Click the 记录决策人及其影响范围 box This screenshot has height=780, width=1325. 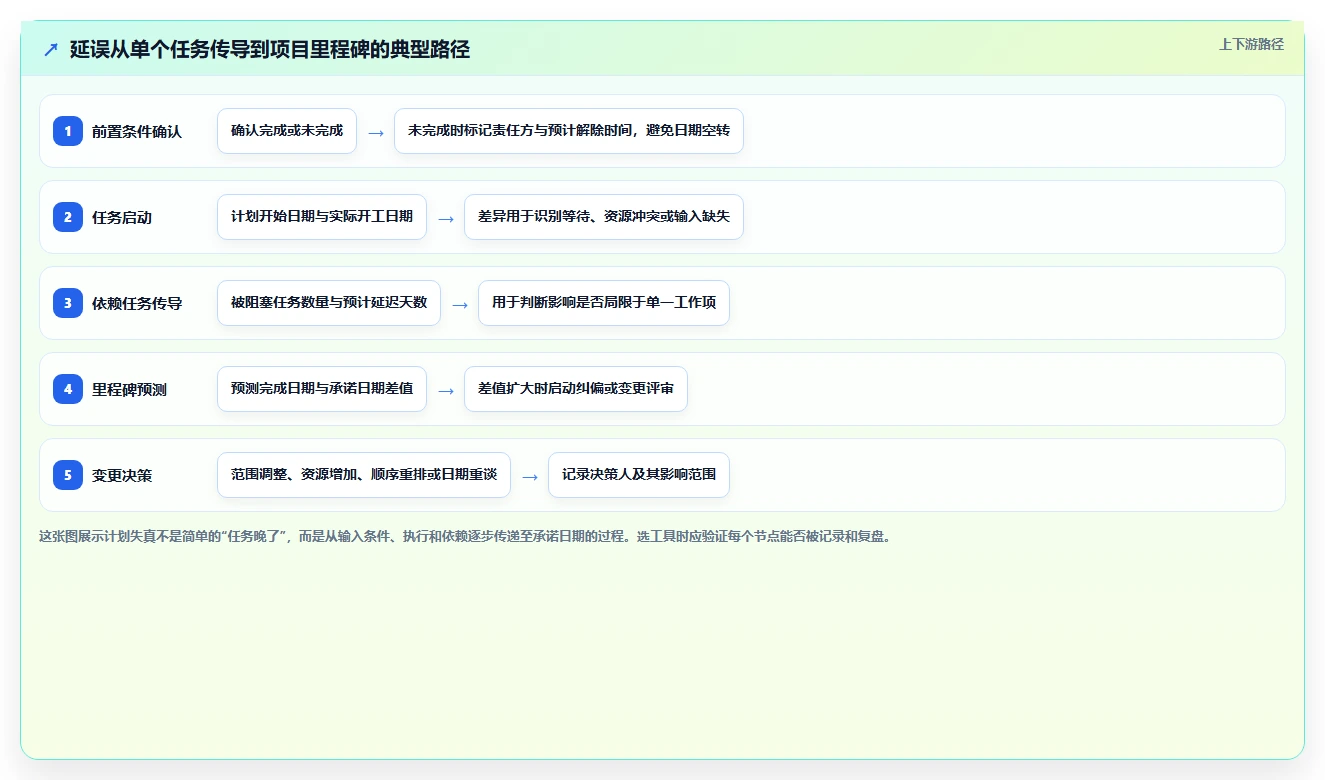pyautogui.click(x=639, y=475)
